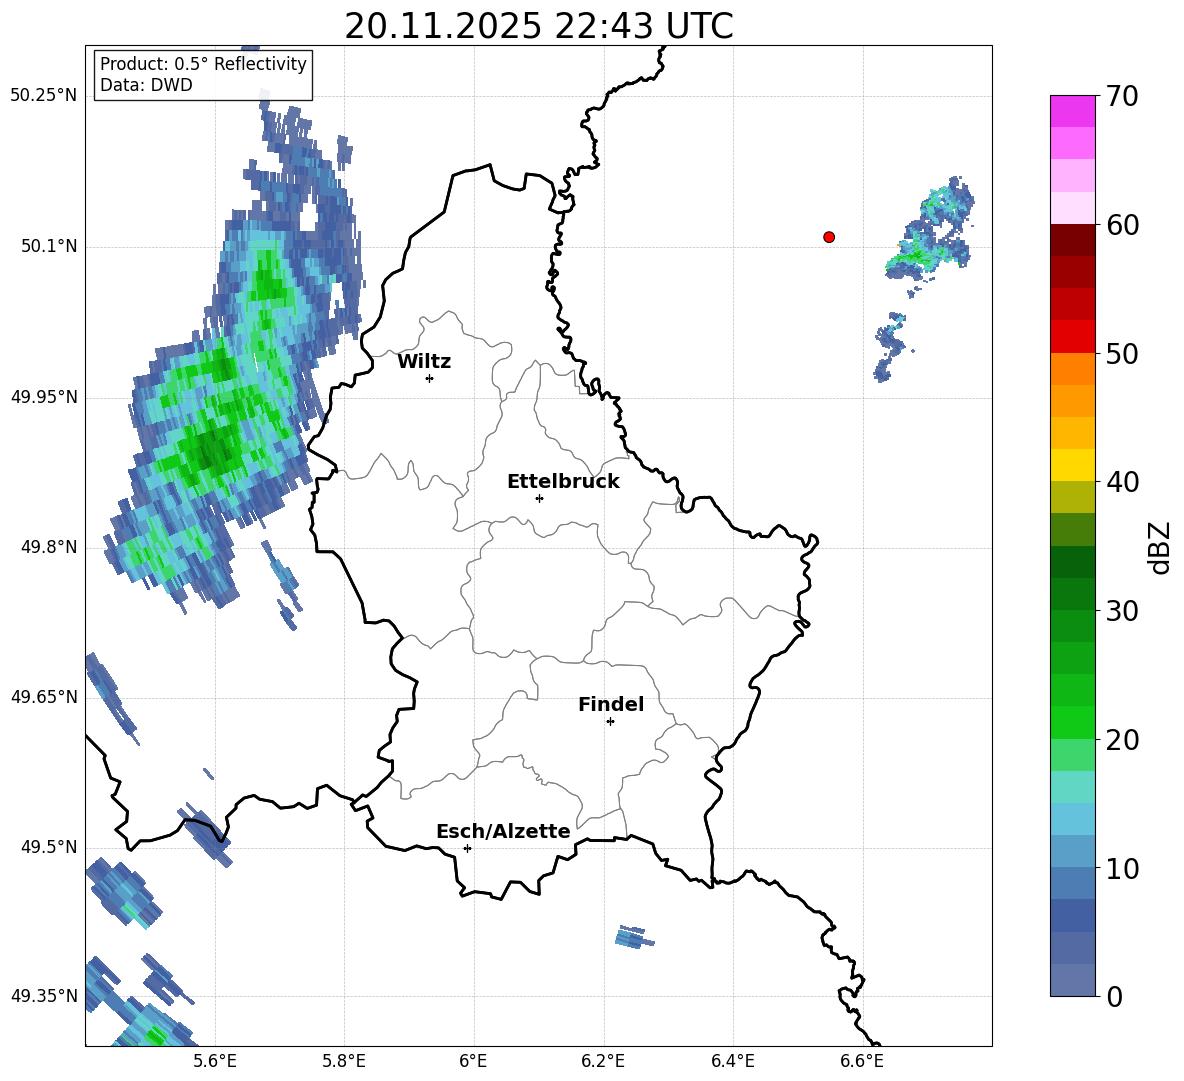Click the bright red 50 dBZ colorbar swatch
The image size is (1184, 1081).
1073,337
